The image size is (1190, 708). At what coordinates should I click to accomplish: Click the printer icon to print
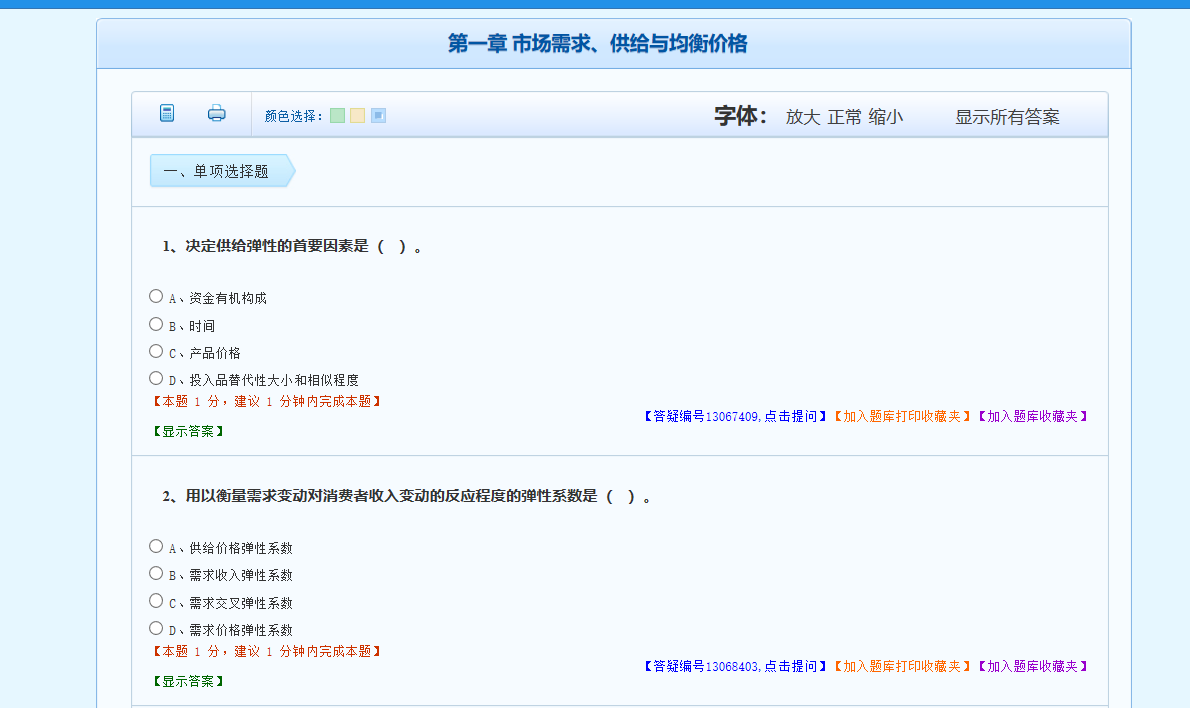[x=217, y=113]
